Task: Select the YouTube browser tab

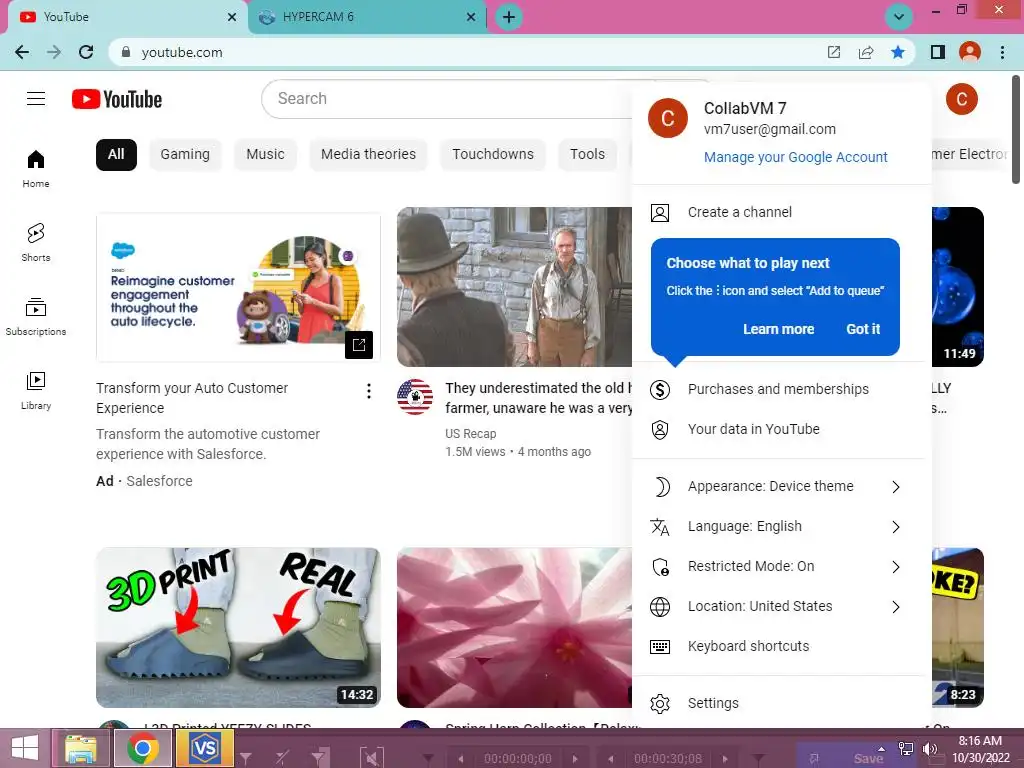Action: [127, 17]
